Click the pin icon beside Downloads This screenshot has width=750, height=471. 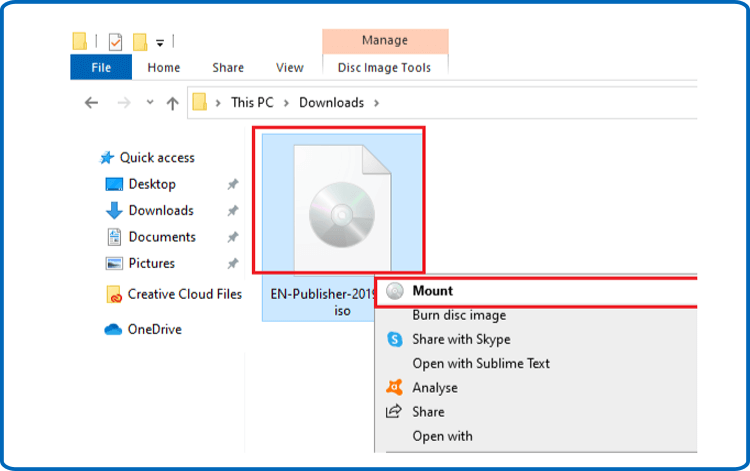click(232, 210)
